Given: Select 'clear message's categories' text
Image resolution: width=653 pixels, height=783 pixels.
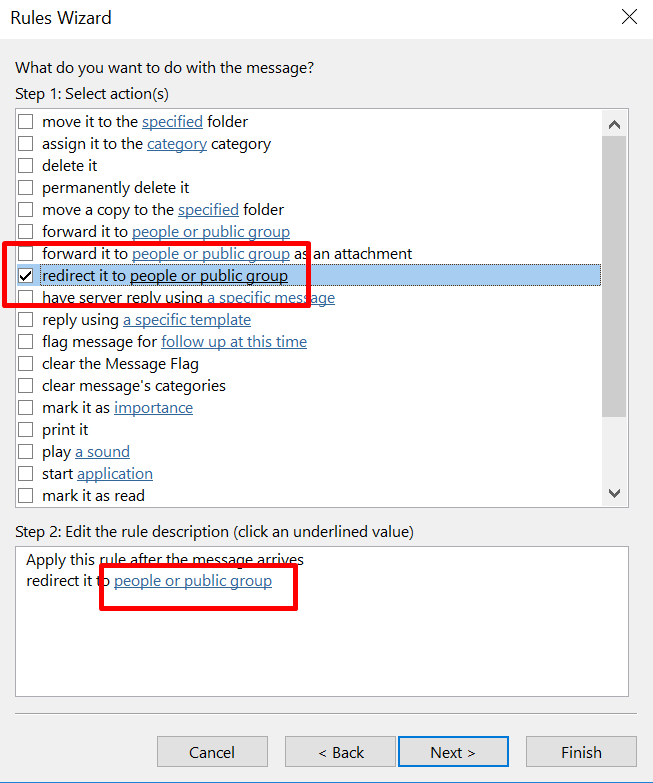Looking at the screenshot, I should click(x=134, y=386).
